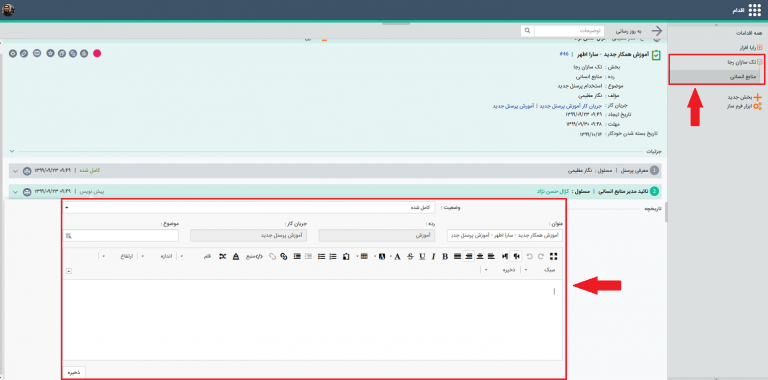Click the ذخیره save button

pyautogui.click(x=74, y=372)
